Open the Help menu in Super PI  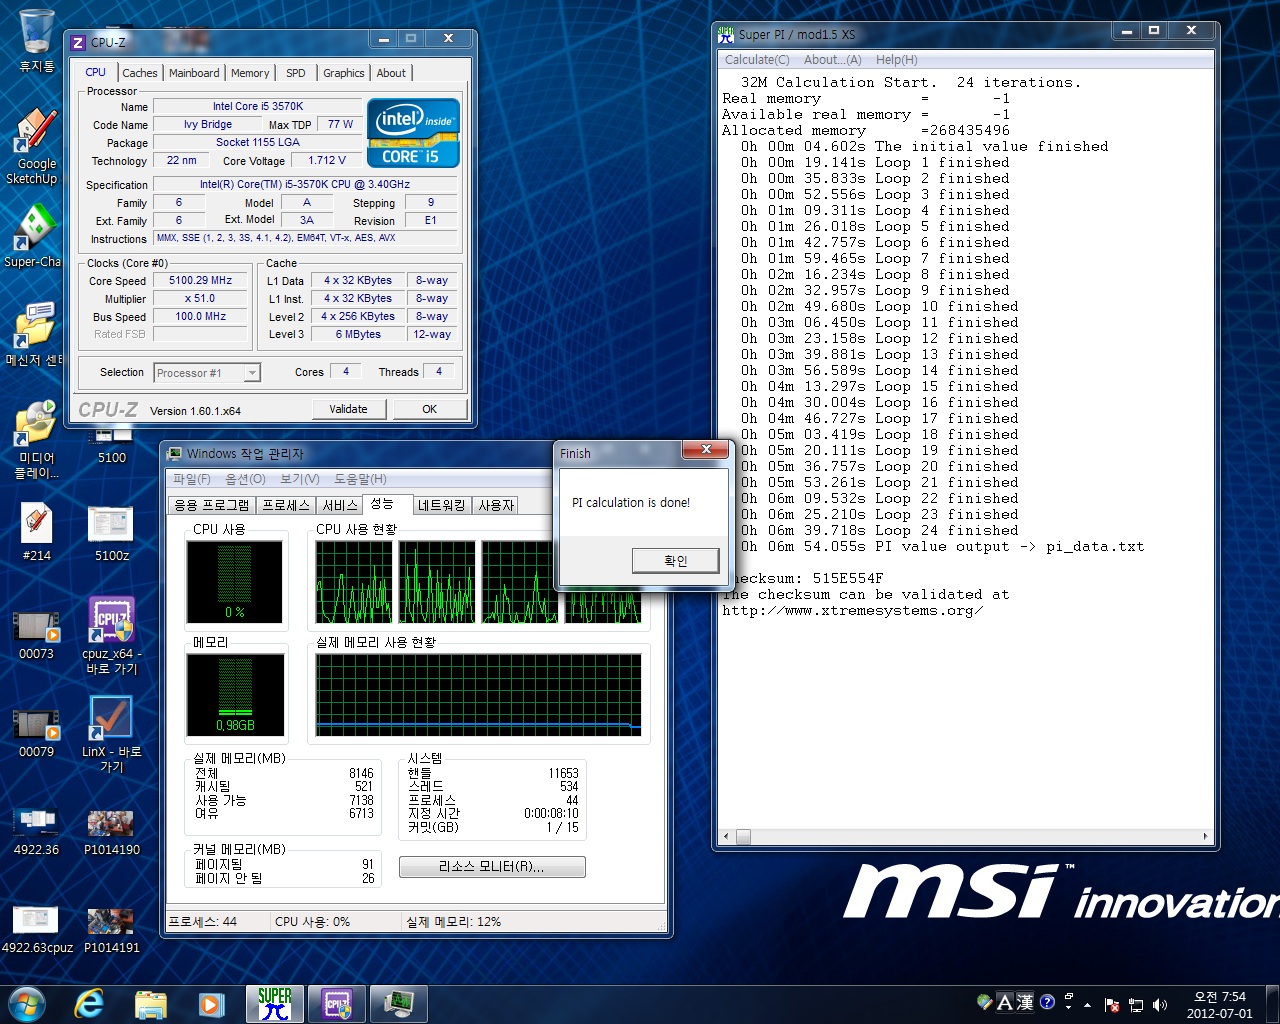tap(896, 60)
